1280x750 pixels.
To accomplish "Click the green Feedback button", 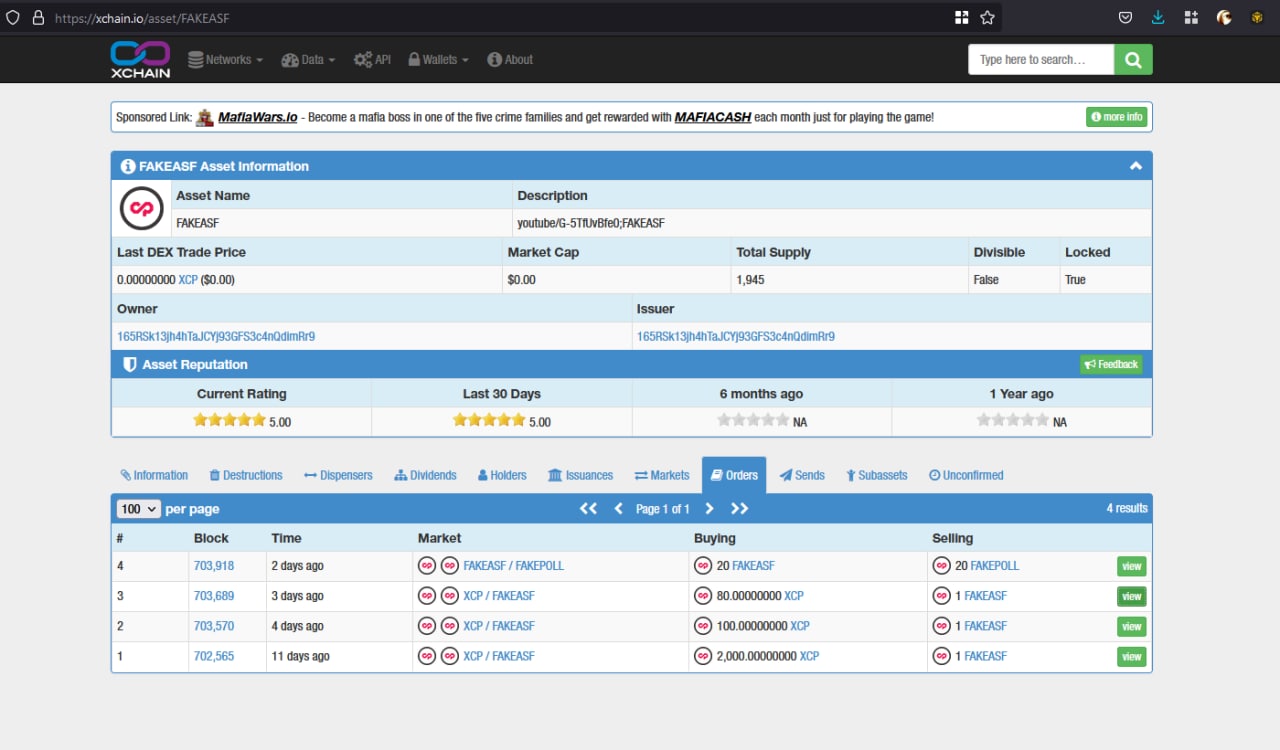I will pyautogui.click(x=1111, y=364).
